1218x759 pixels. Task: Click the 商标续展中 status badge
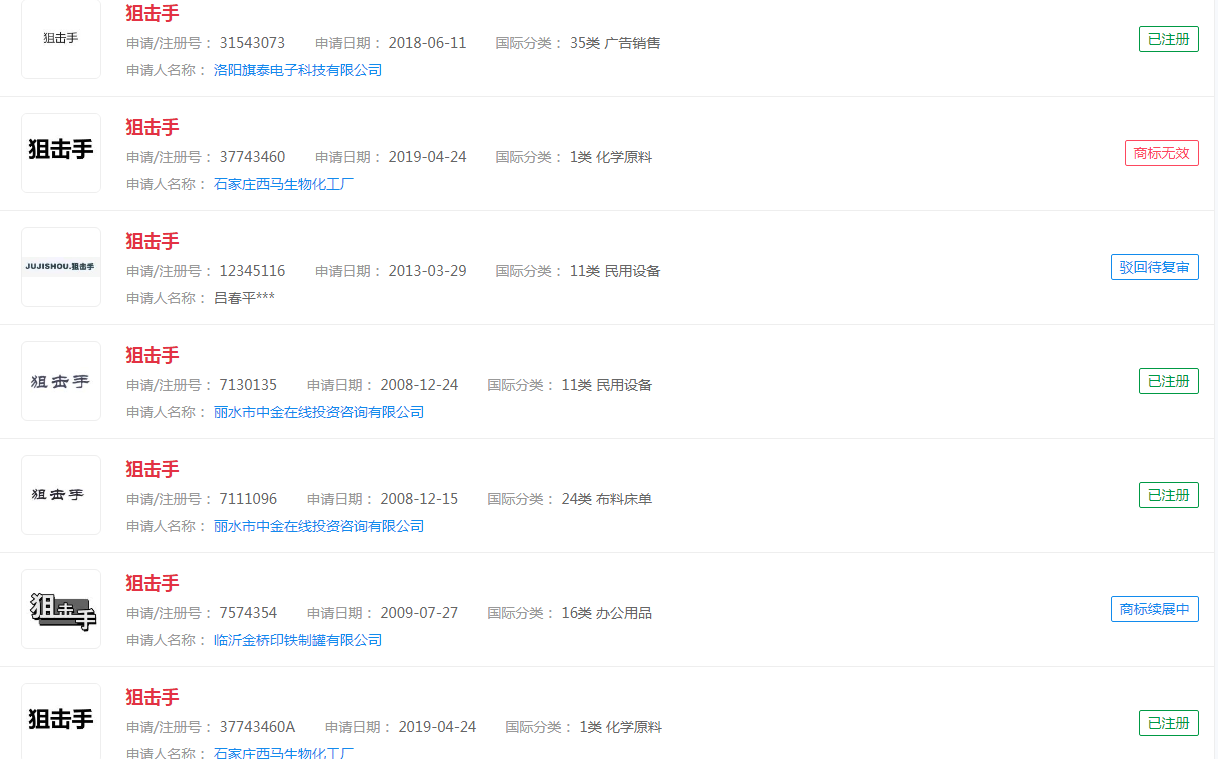pos(1154,609)
